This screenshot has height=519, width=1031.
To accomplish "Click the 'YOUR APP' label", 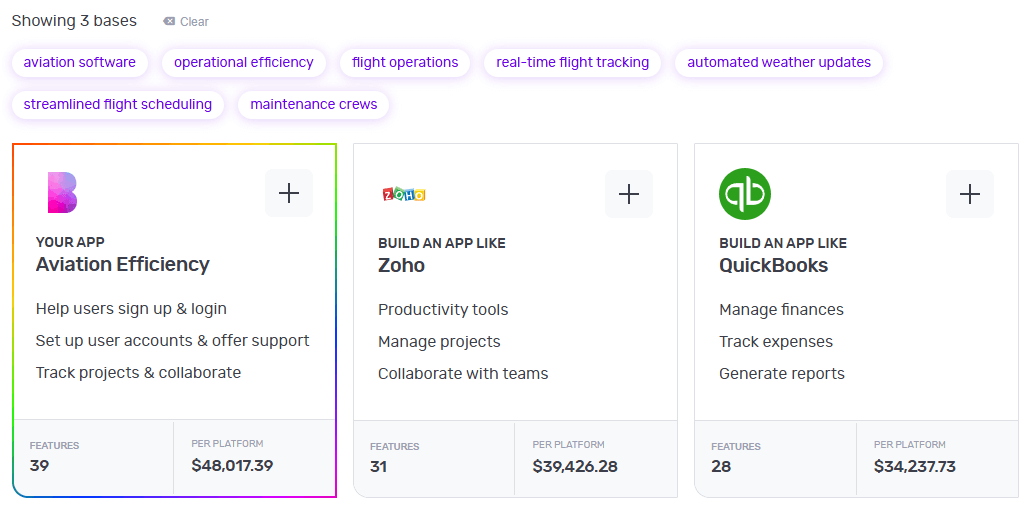I will coord(70,242).
